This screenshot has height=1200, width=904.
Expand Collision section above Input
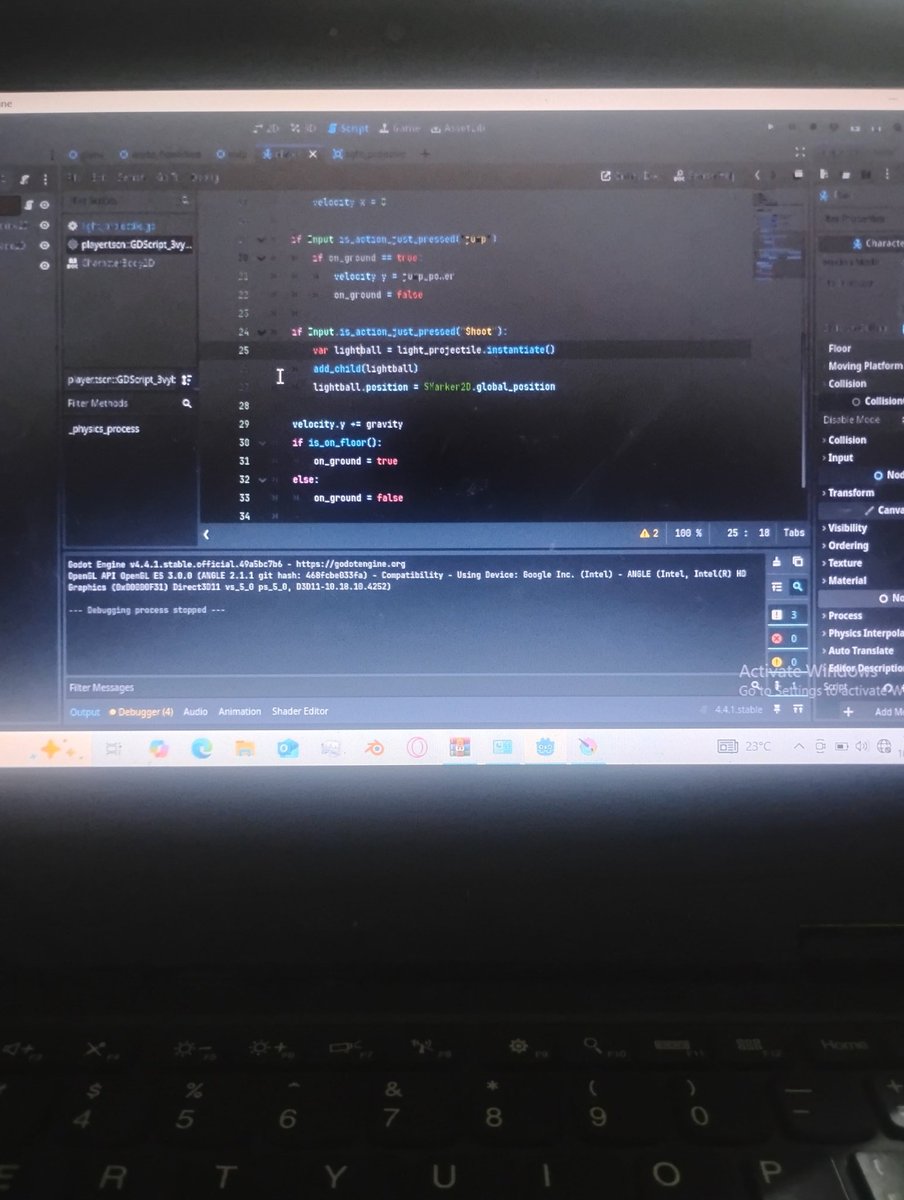pos(846,440)
